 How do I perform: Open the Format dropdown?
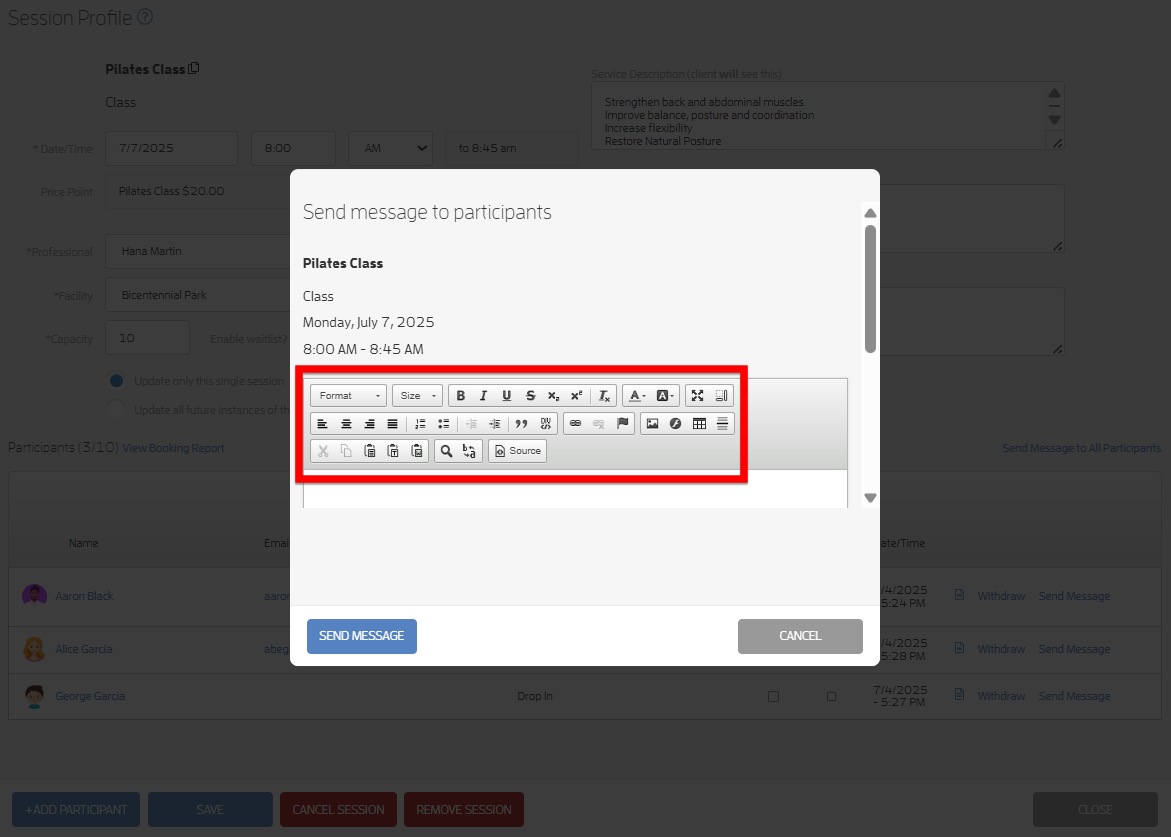[349, 396]
